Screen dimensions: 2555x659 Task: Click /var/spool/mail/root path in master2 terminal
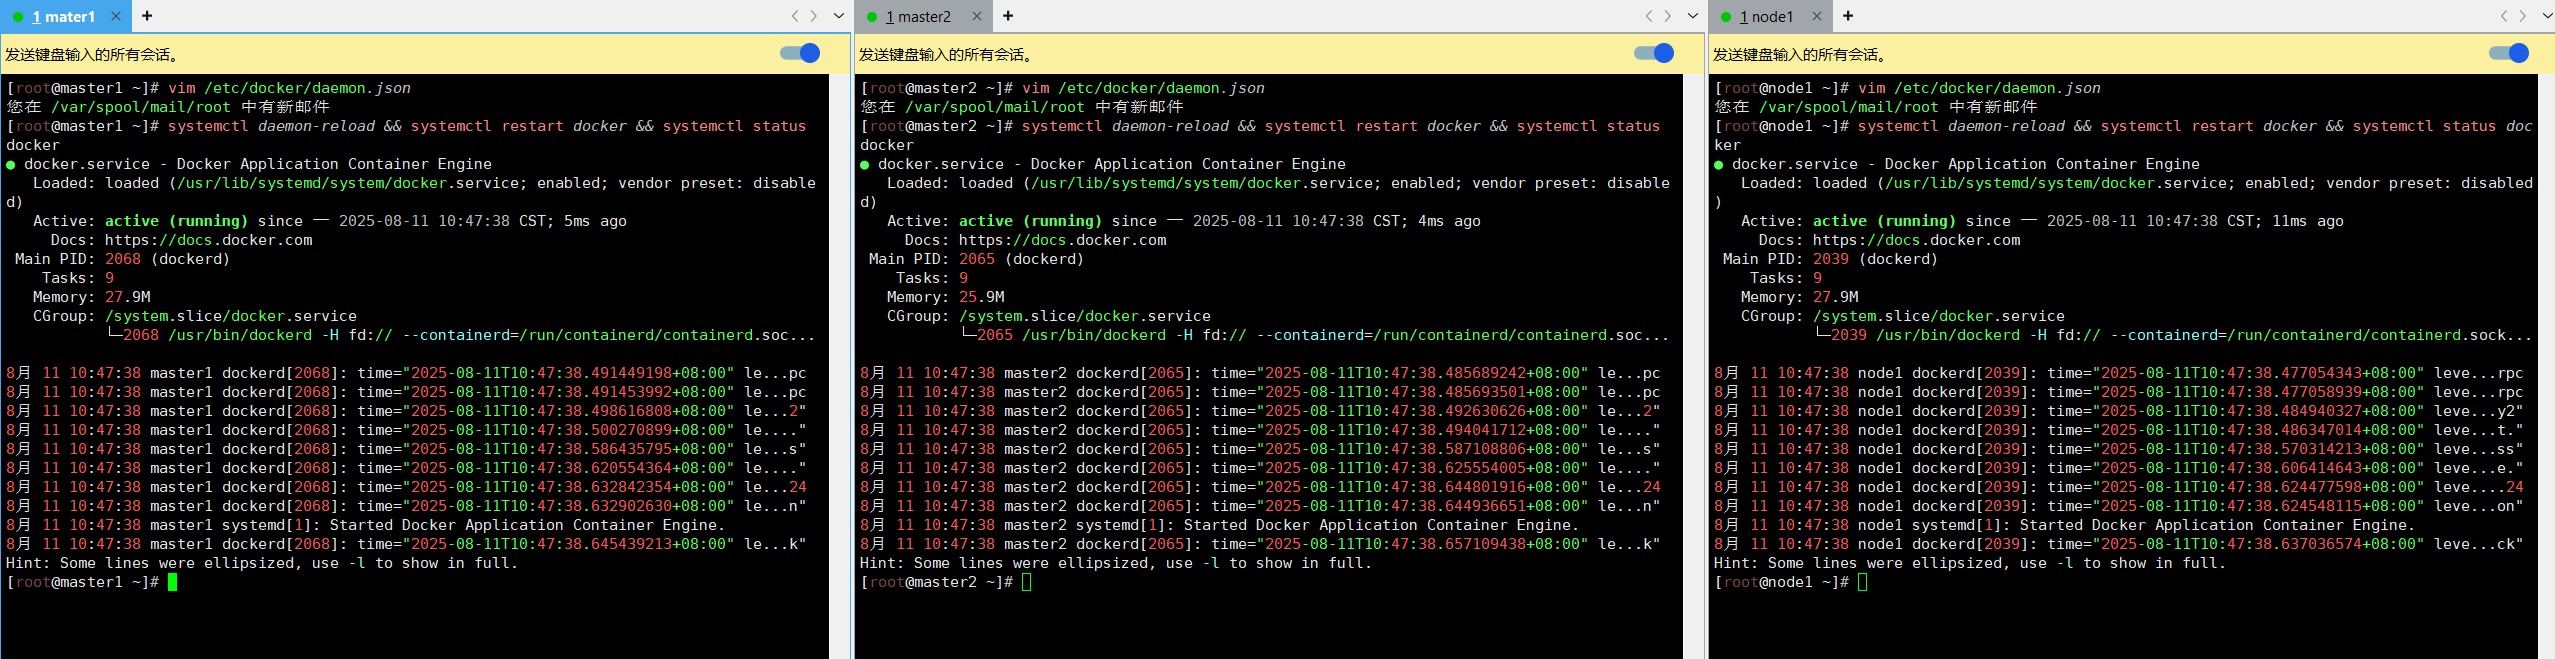[995, 107]
